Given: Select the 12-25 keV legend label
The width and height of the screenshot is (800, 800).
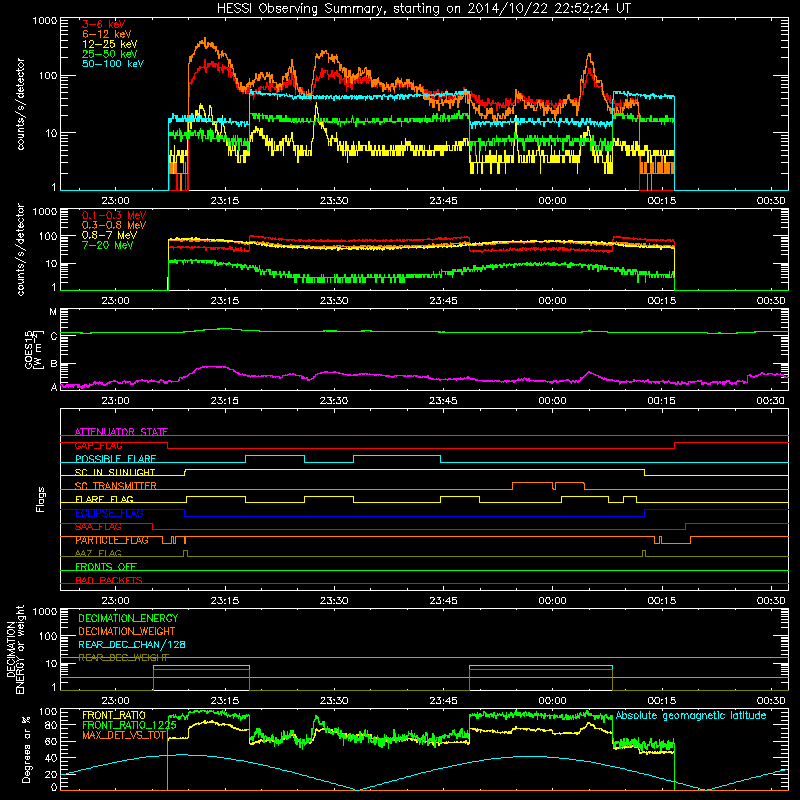Looking at the screenshot, I should pos(110,44).
